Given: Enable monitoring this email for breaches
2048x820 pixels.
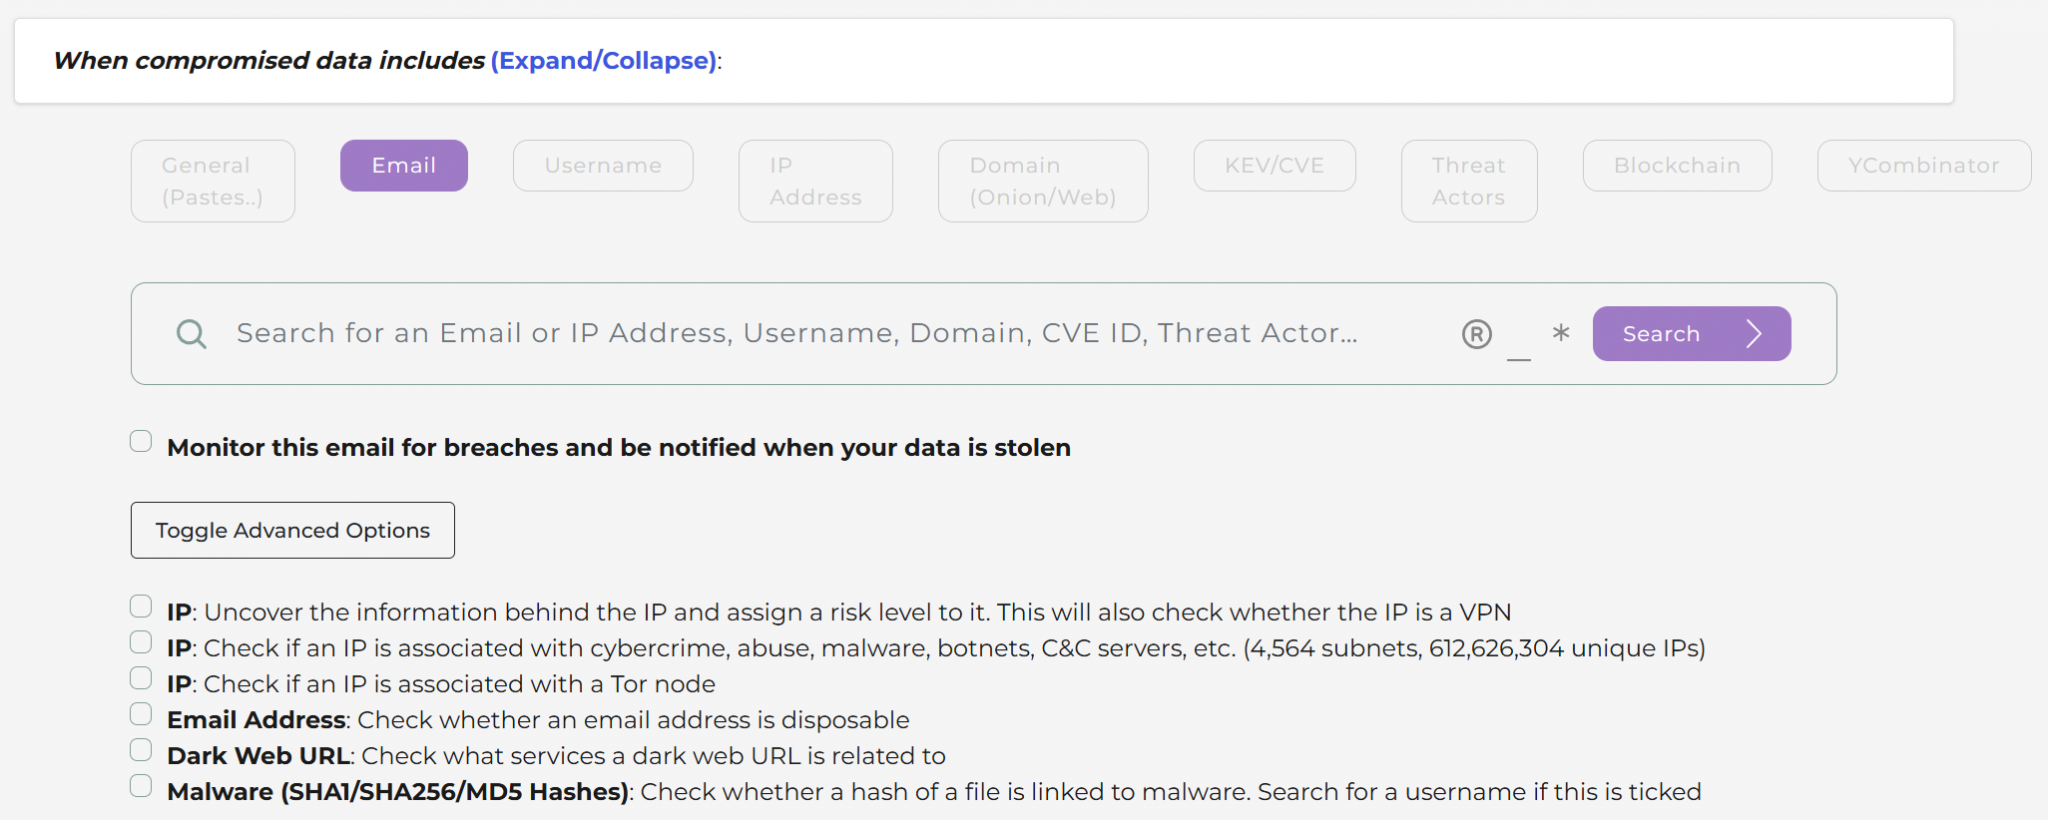Looking at the screenshot, I should [x=141, y=442].
